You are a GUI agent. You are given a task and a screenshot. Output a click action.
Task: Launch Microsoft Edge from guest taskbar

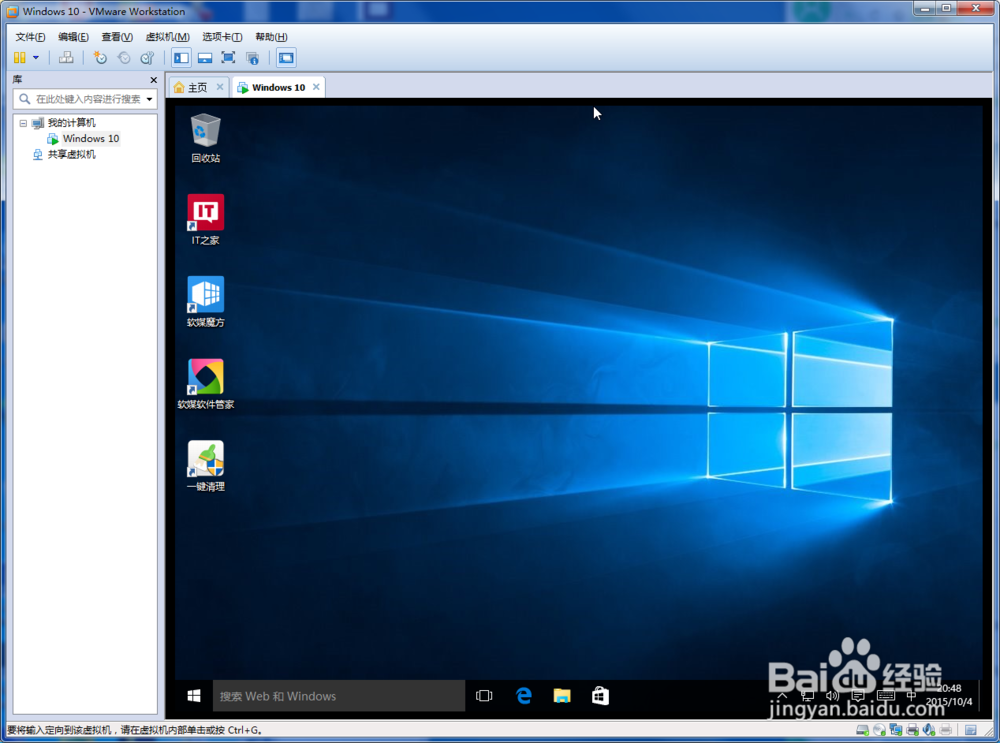tap(524, 696)
